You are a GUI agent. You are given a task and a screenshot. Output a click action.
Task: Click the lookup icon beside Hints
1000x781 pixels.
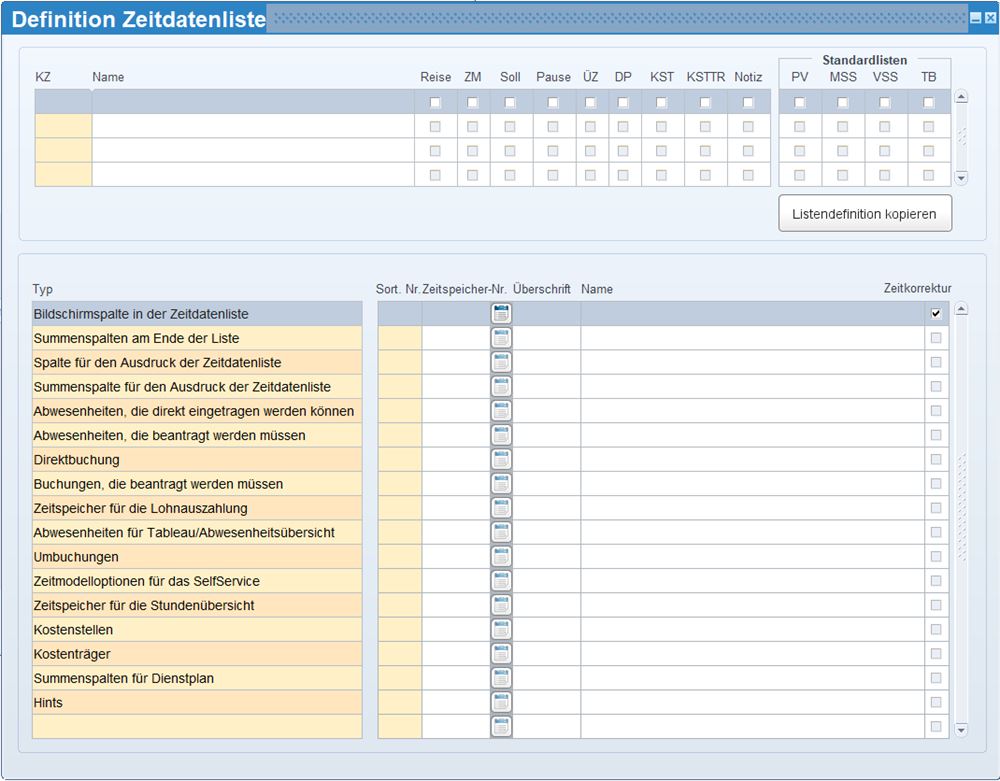[501, 702]
